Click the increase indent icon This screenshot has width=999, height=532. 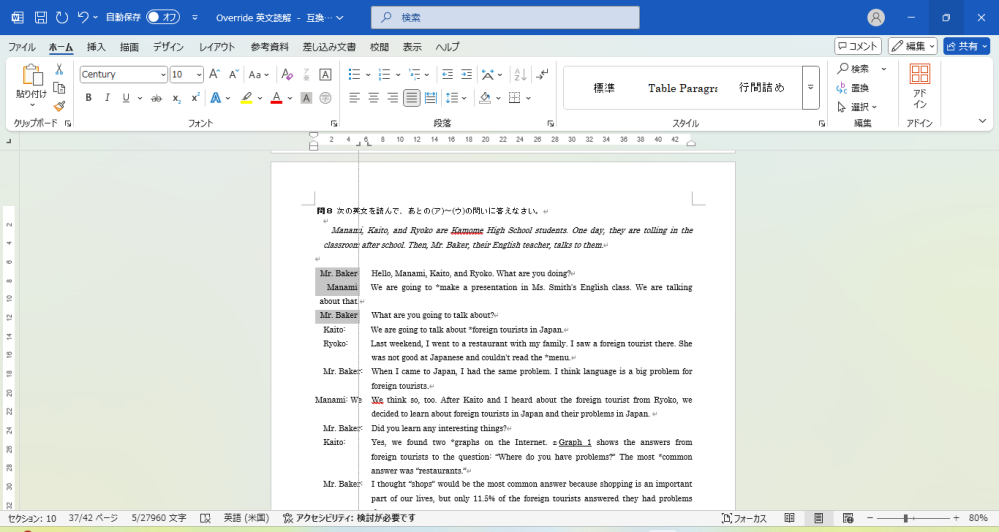[x=466, y=75]
